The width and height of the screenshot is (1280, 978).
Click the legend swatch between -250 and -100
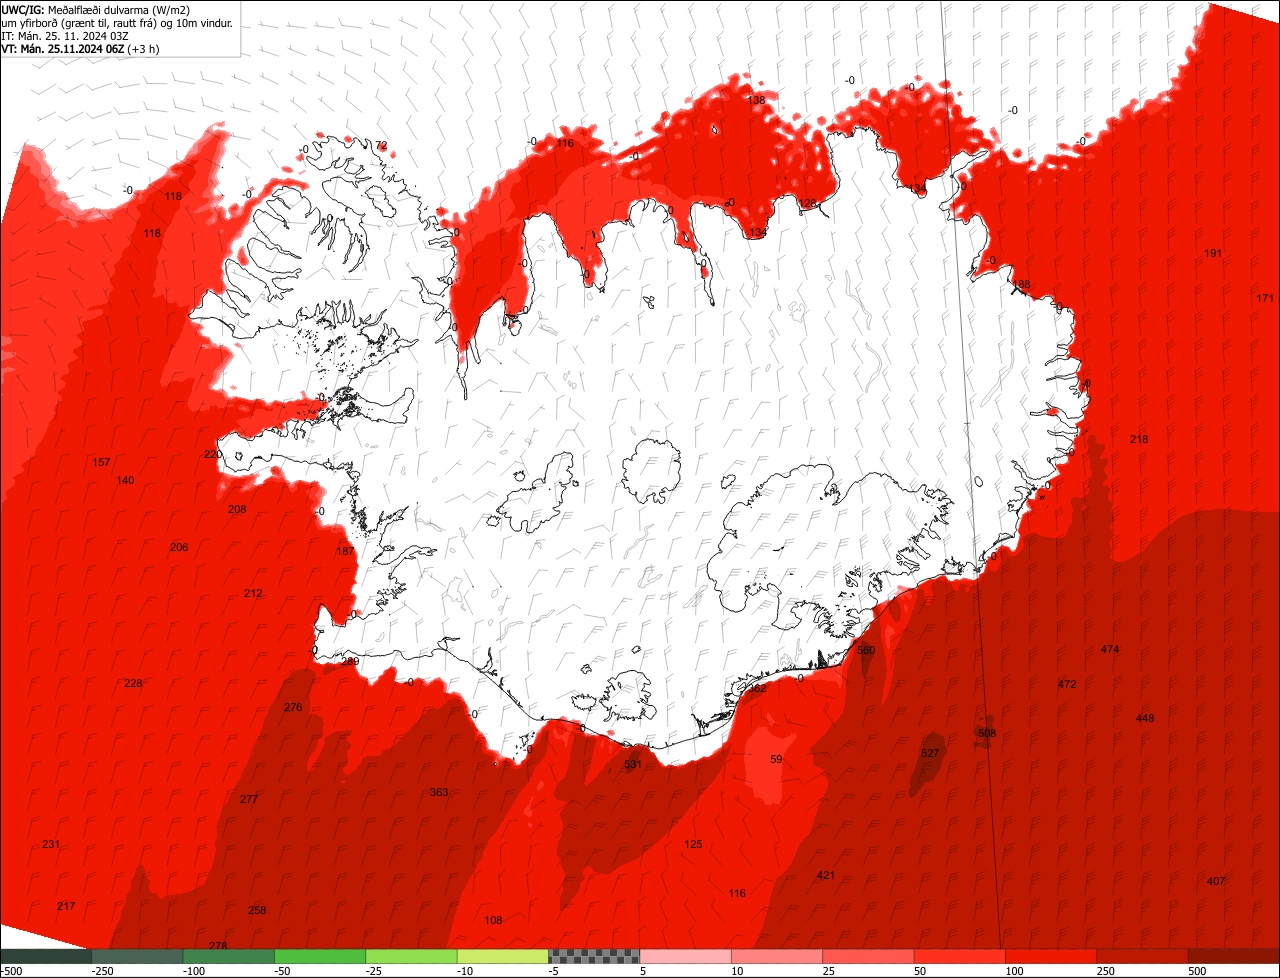137,956
